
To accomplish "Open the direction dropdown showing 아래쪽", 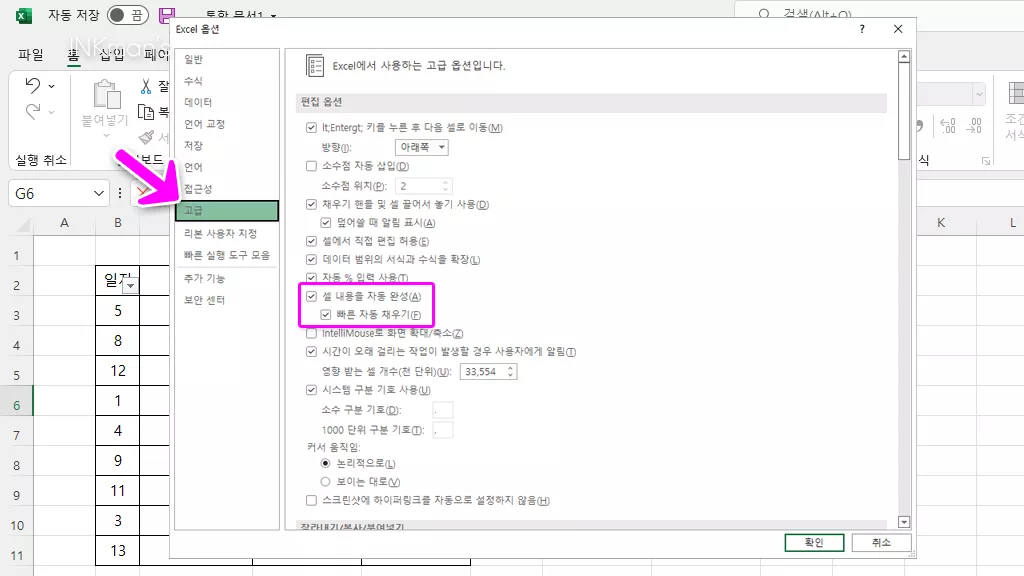I will [422, 147].
